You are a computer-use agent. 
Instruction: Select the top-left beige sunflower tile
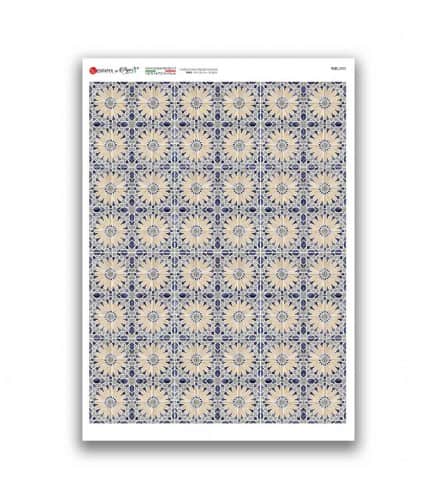(110, 103)
